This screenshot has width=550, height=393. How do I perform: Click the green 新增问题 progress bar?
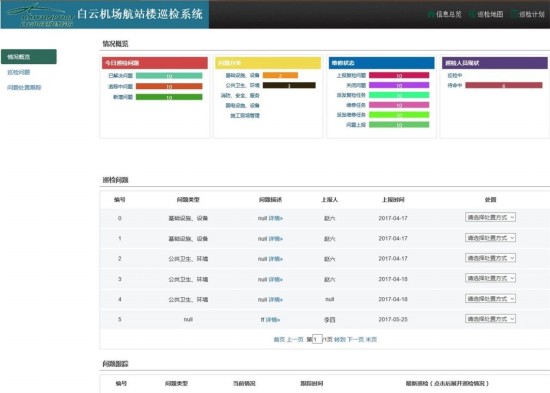[x=169, y=97]
